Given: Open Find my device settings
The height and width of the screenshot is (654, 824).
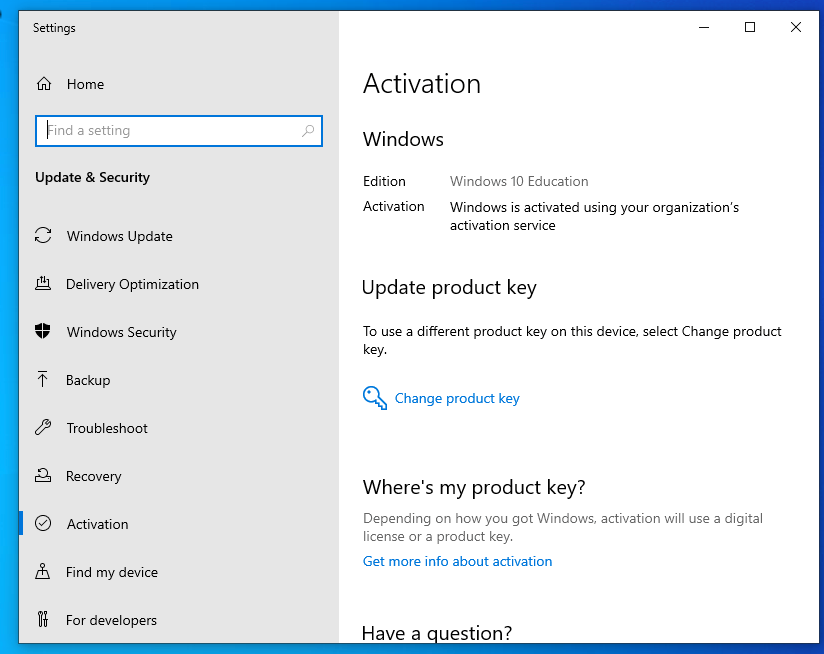Looking at the screenshot, I should tap(179, 572).
